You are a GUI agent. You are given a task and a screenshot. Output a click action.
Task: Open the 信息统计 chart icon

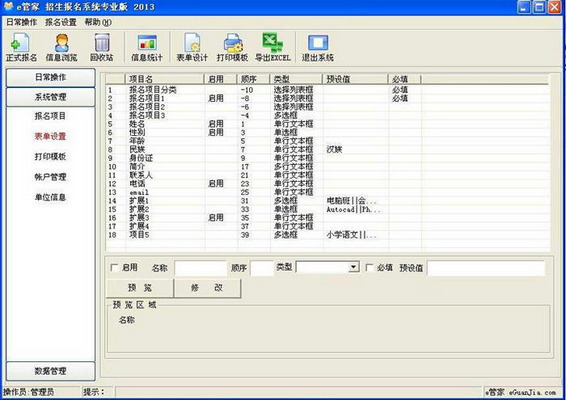coord(147,43)
